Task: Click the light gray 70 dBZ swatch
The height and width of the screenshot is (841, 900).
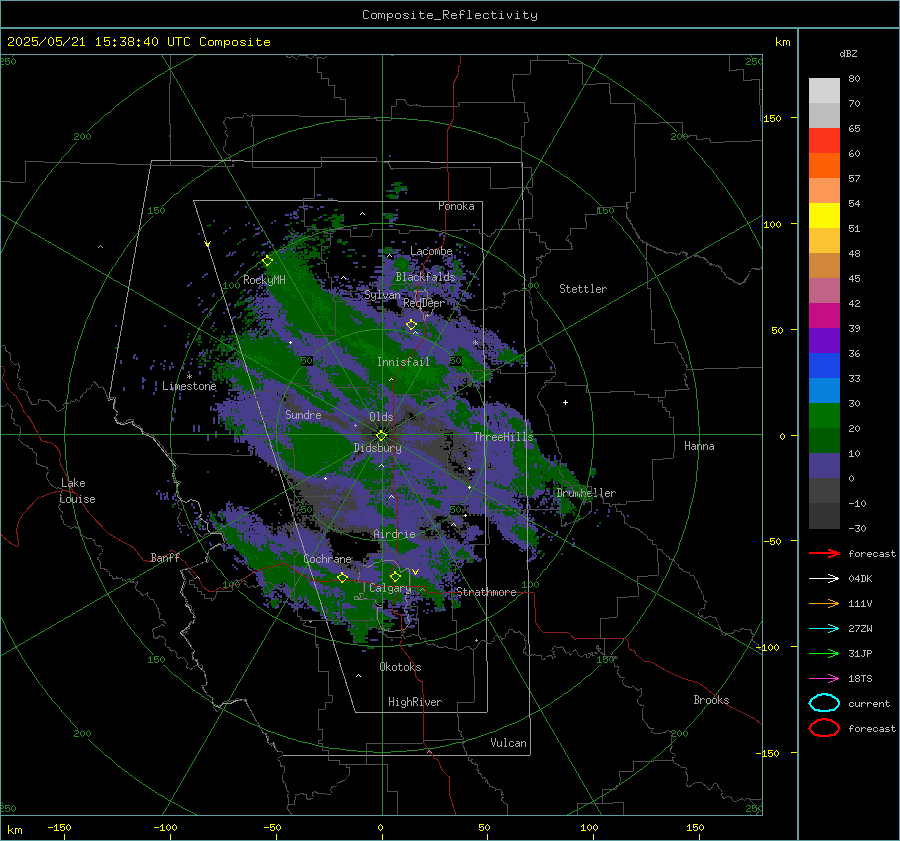Action: coord(824,90)
